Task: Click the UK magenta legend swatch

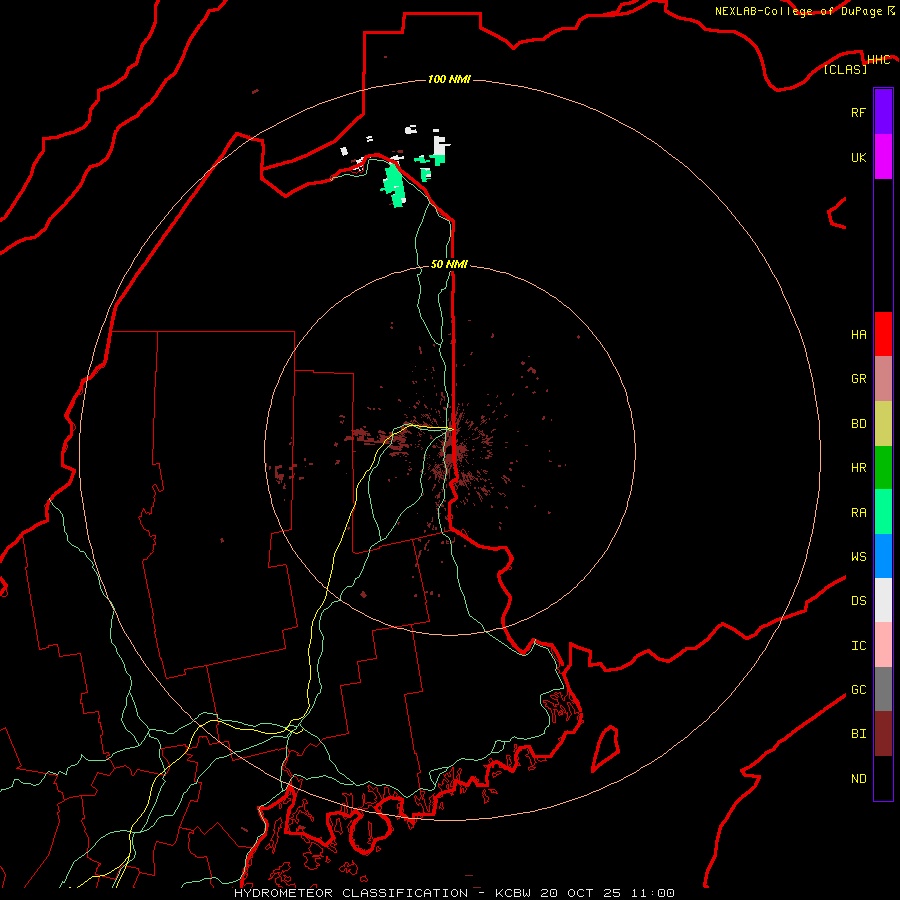Action: pos(883,157)
